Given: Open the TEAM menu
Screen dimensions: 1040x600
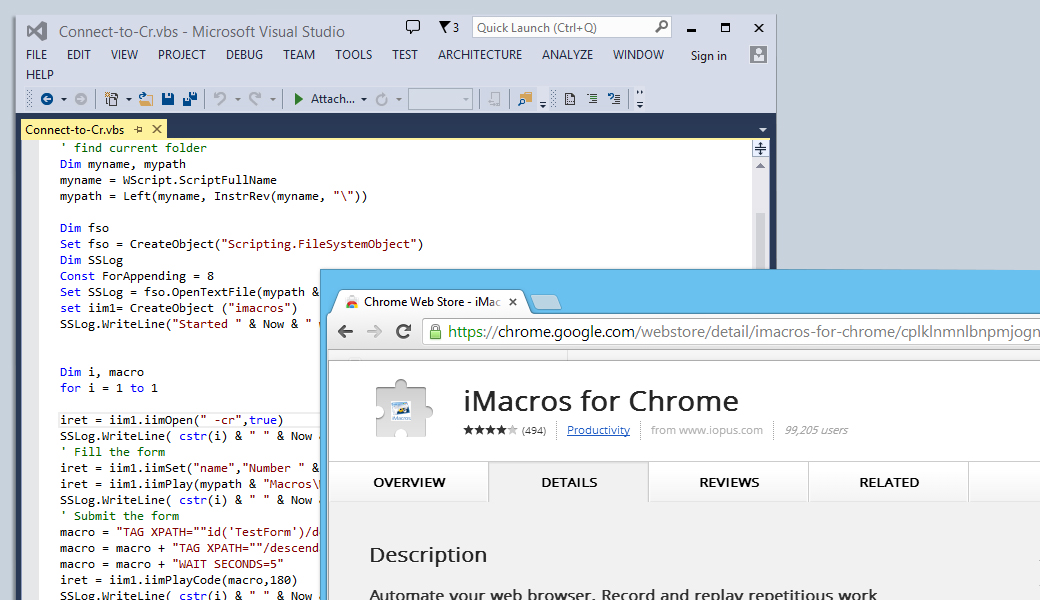Looking at the screenshot, I should [298, 55].
